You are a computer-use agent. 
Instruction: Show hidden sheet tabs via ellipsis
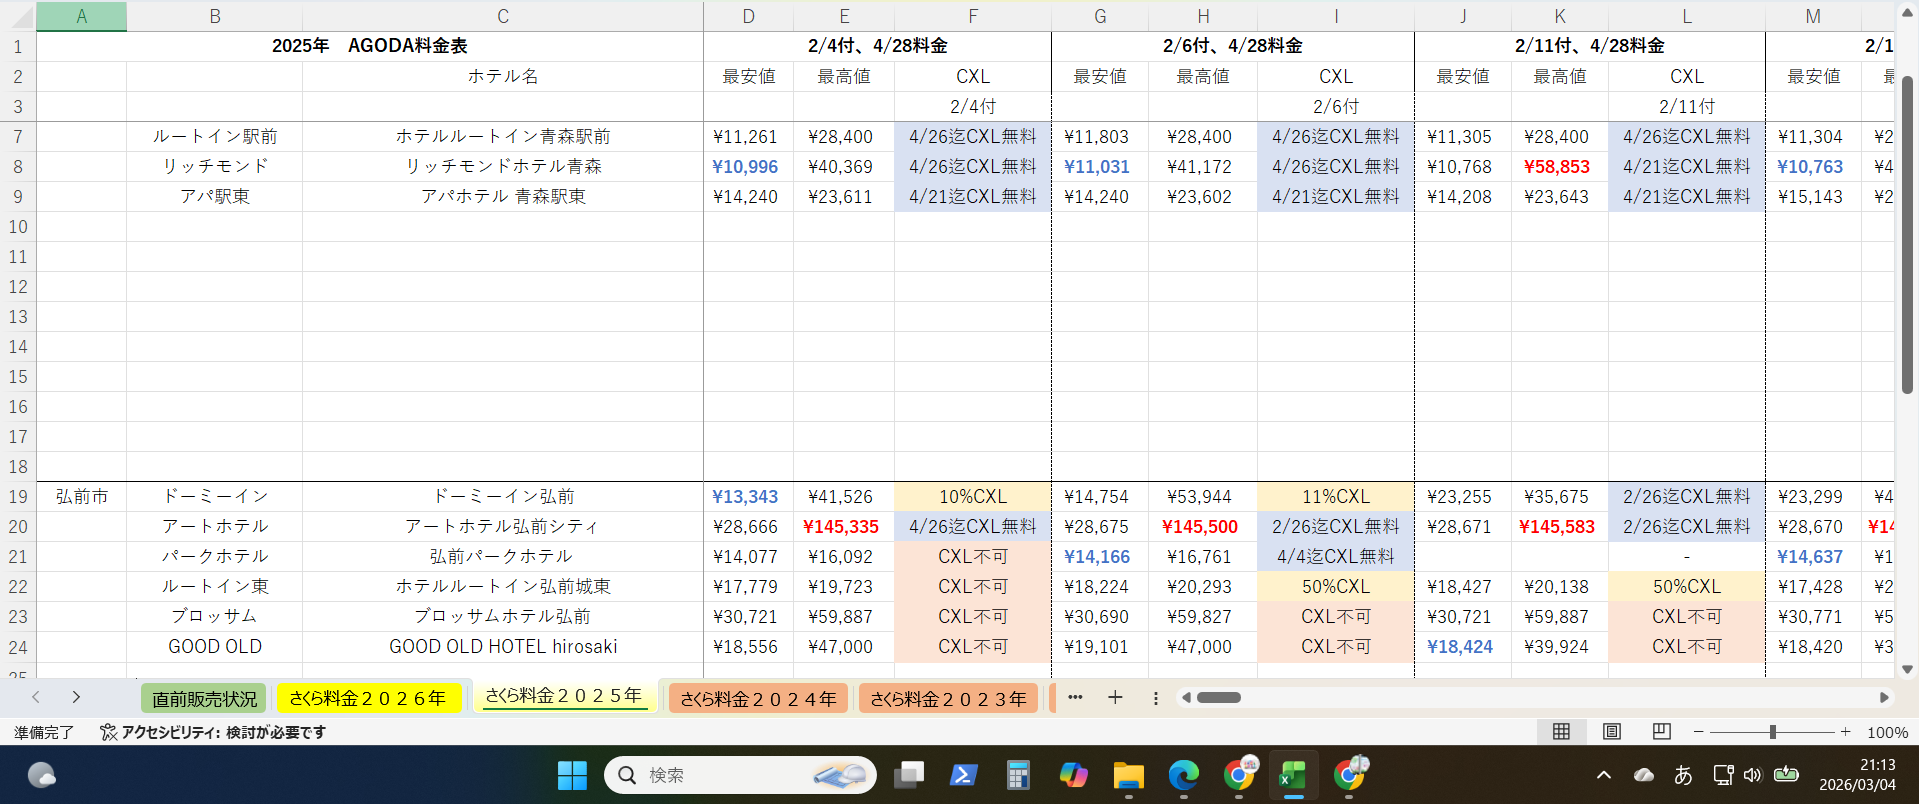point(1075,698)
